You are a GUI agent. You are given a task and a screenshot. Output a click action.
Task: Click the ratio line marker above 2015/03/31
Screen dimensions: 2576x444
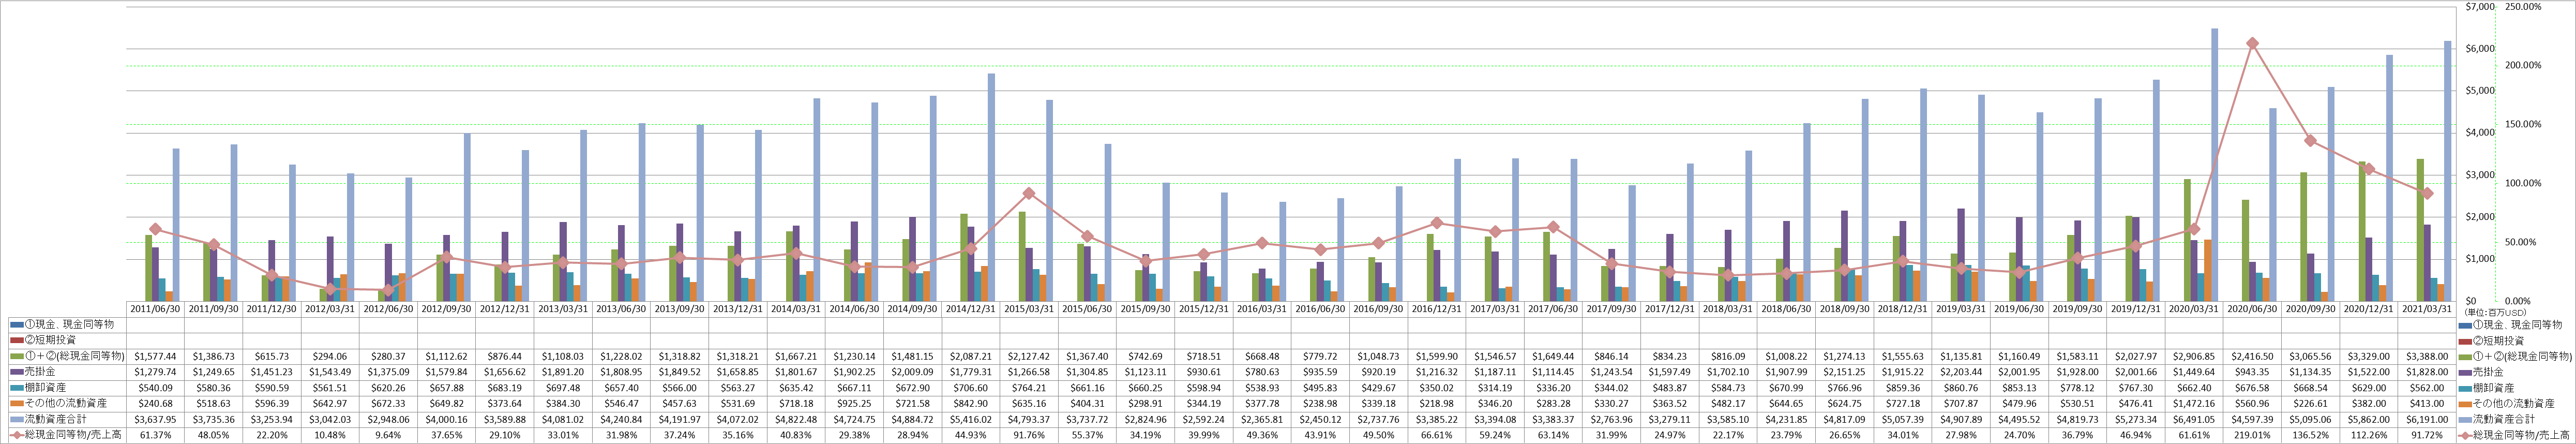(1029, 193)
